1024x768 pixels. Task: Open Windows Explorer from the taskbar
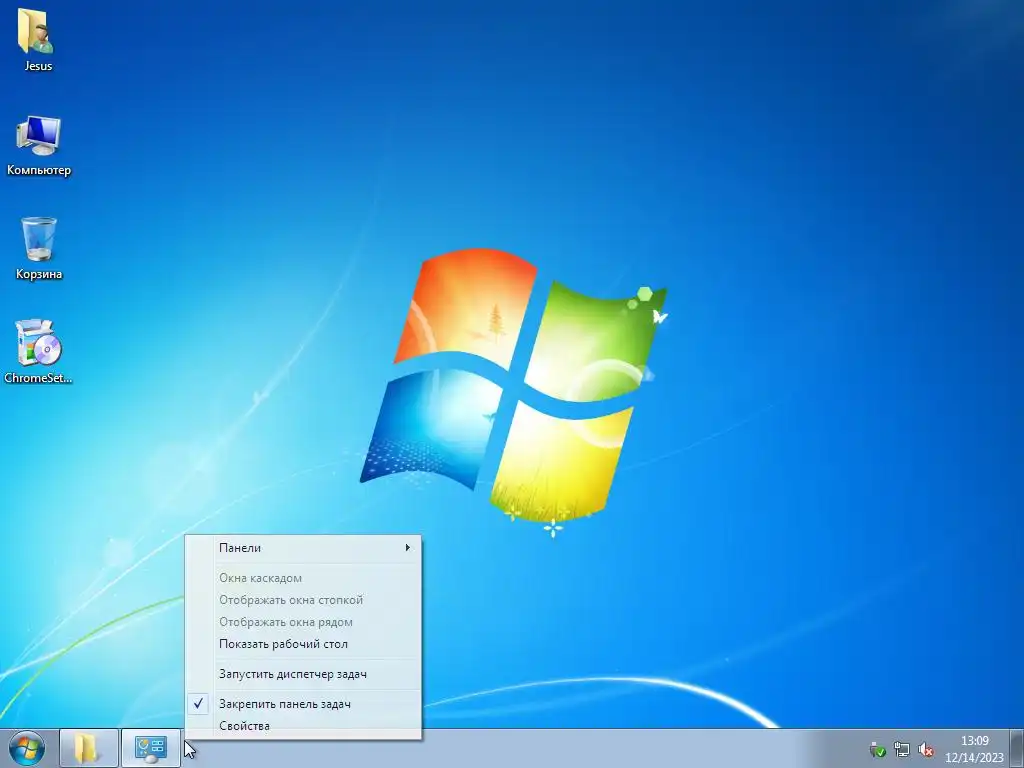click(89, 748)
